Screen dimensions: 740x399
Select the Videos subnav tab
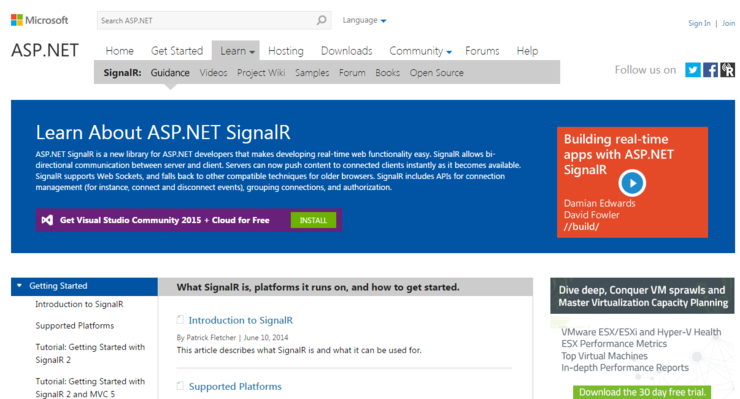(x=213, y=73)
